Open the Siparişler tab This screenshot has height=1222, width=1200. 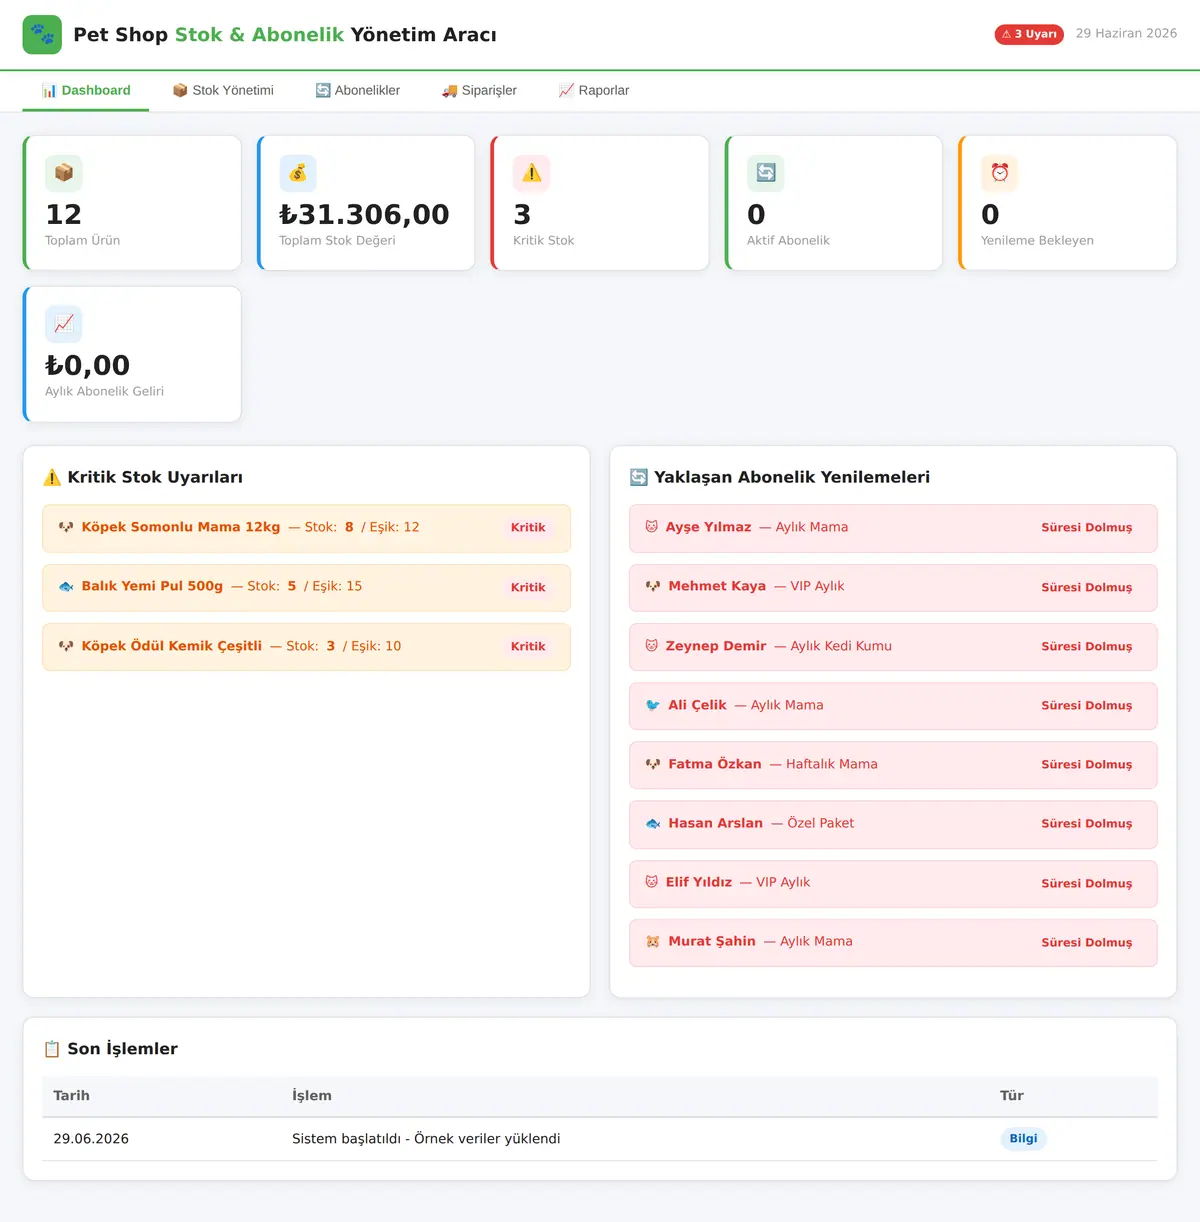(480, 90)
